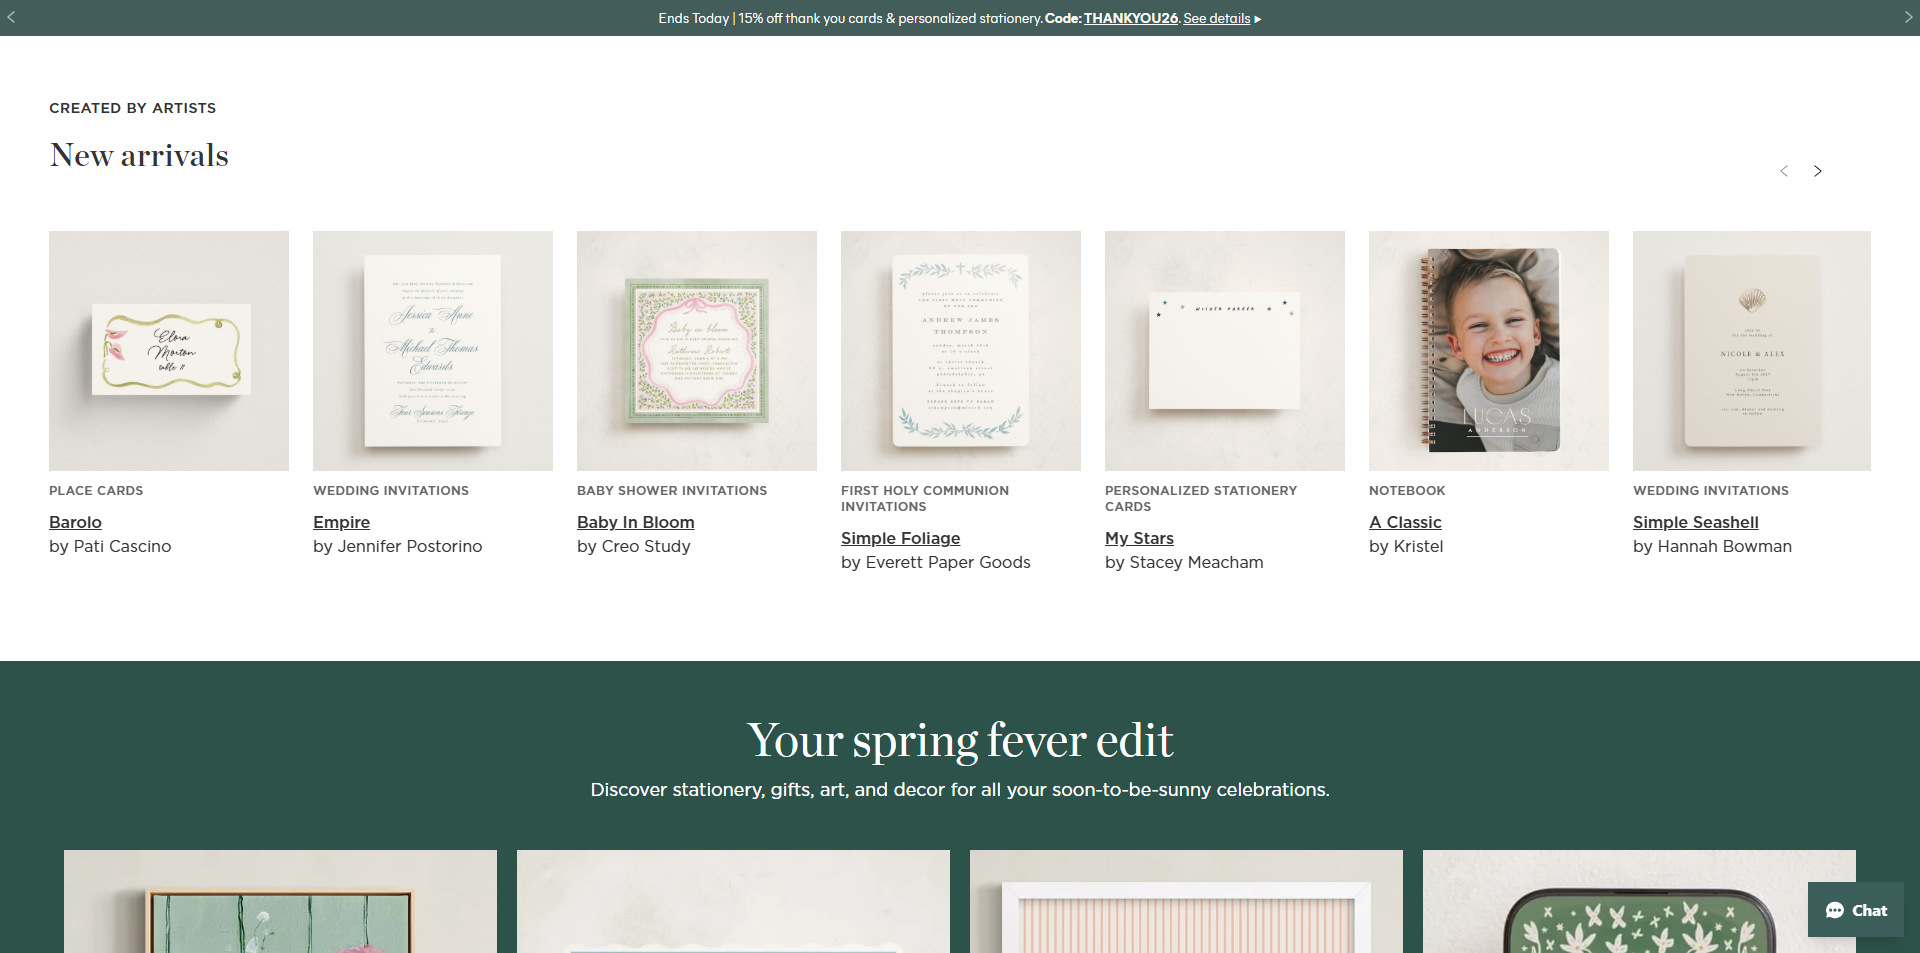Viewport: 1920px width, 953px height.
Task: Click the next promo banner arrow
Action: click(1908, 17)
